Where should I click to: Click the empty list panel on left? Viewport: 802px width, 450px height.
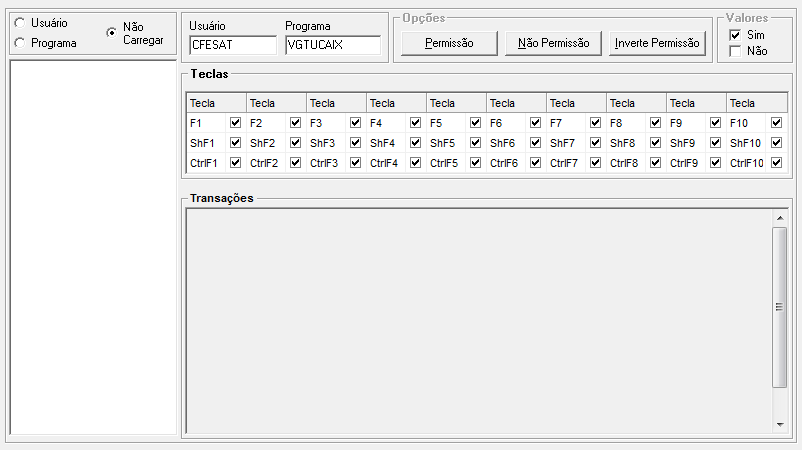pos(93,246)
